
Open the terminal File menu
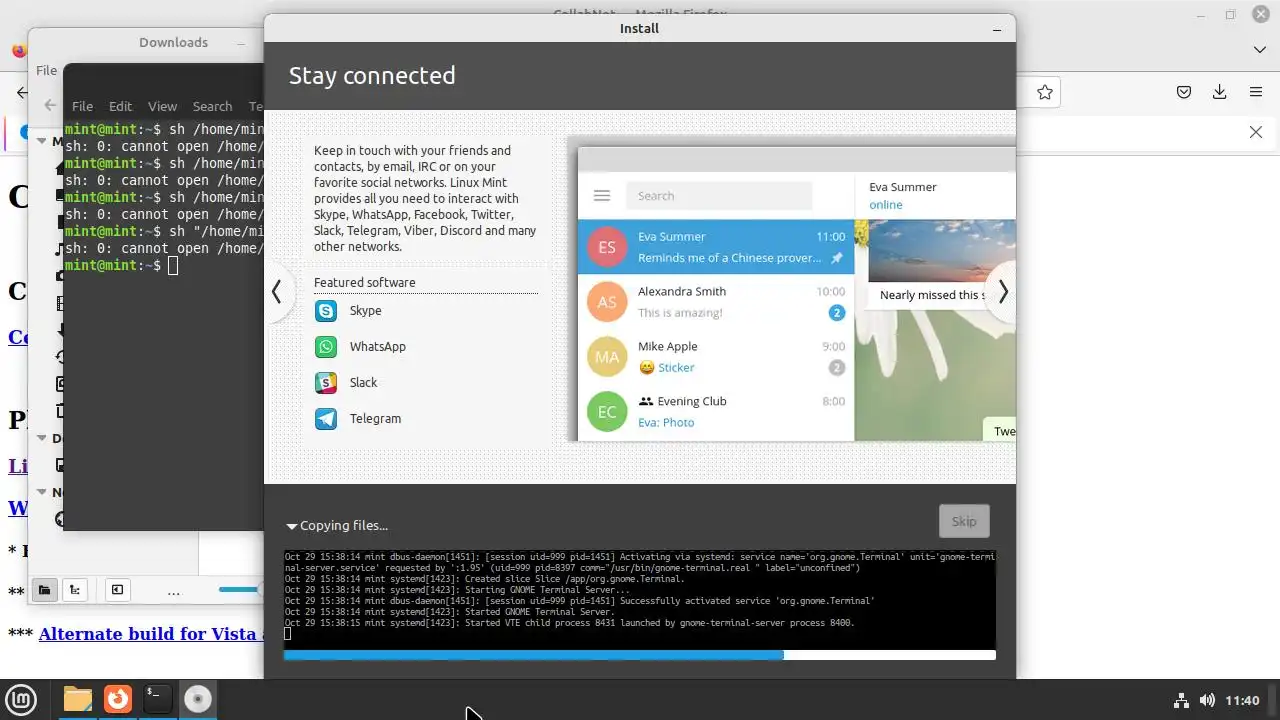82,106
